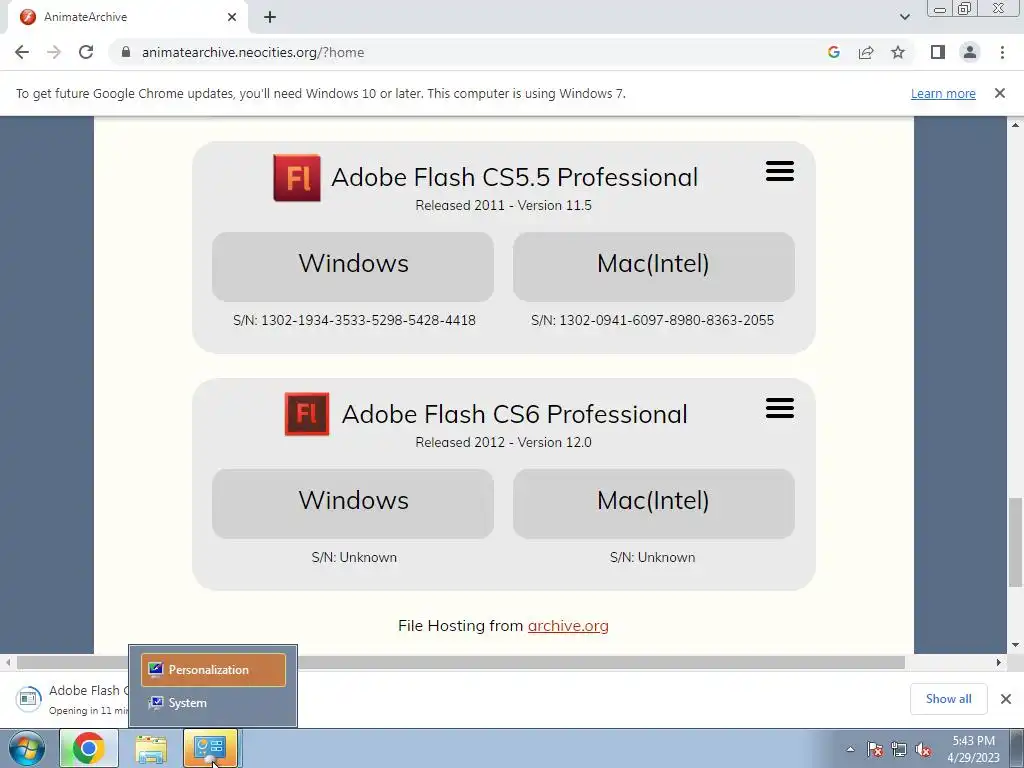Close the downloads bar
This screenshot has height=768, width=1024.
point(1006,699)
